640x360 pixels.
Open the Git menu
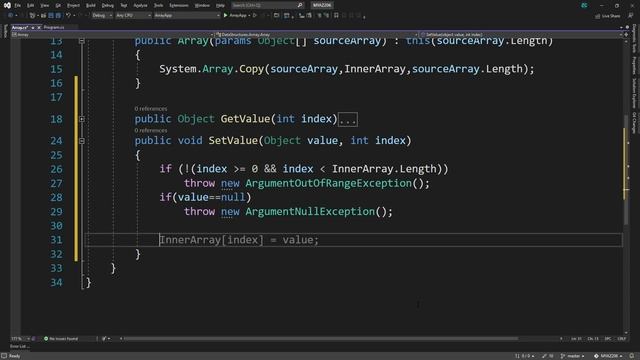tap(58, 5)
